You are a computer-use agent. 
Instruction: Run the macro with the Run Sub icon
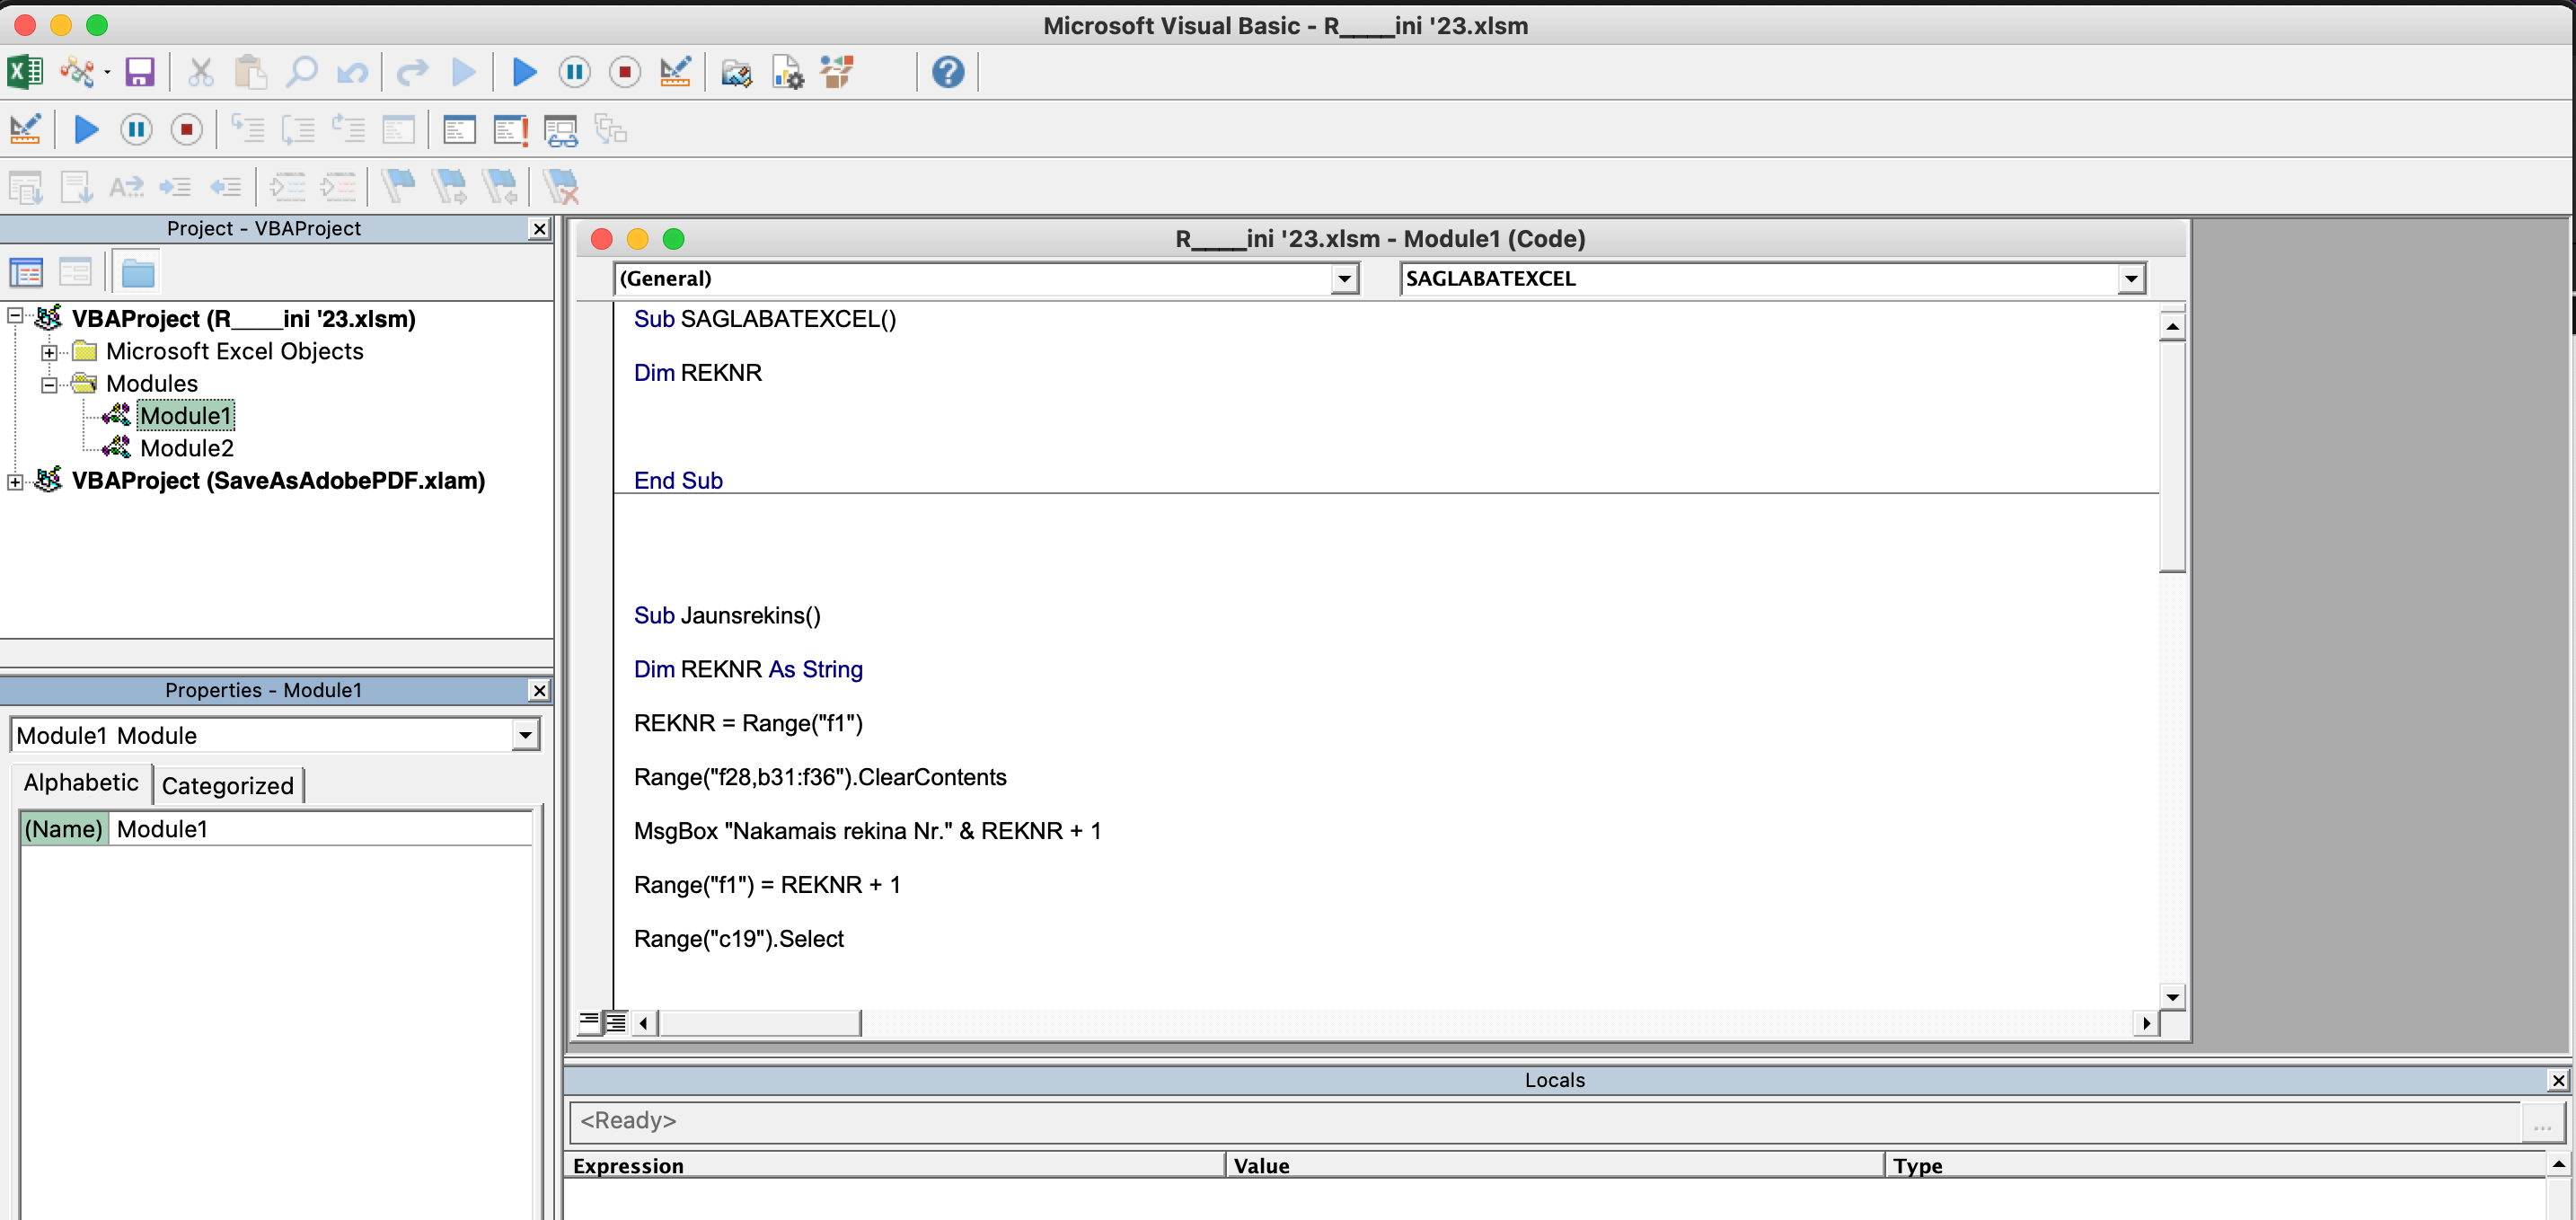(523, 71)
